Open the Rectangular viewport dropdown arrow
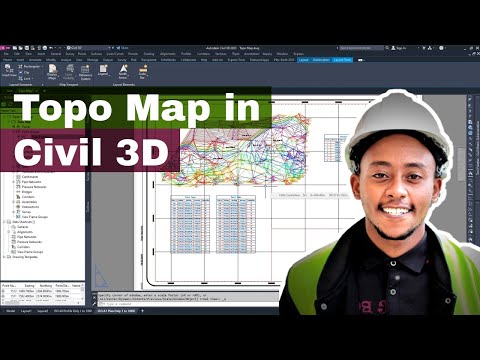Screen dimensions: 480x360 coord(42,66)
